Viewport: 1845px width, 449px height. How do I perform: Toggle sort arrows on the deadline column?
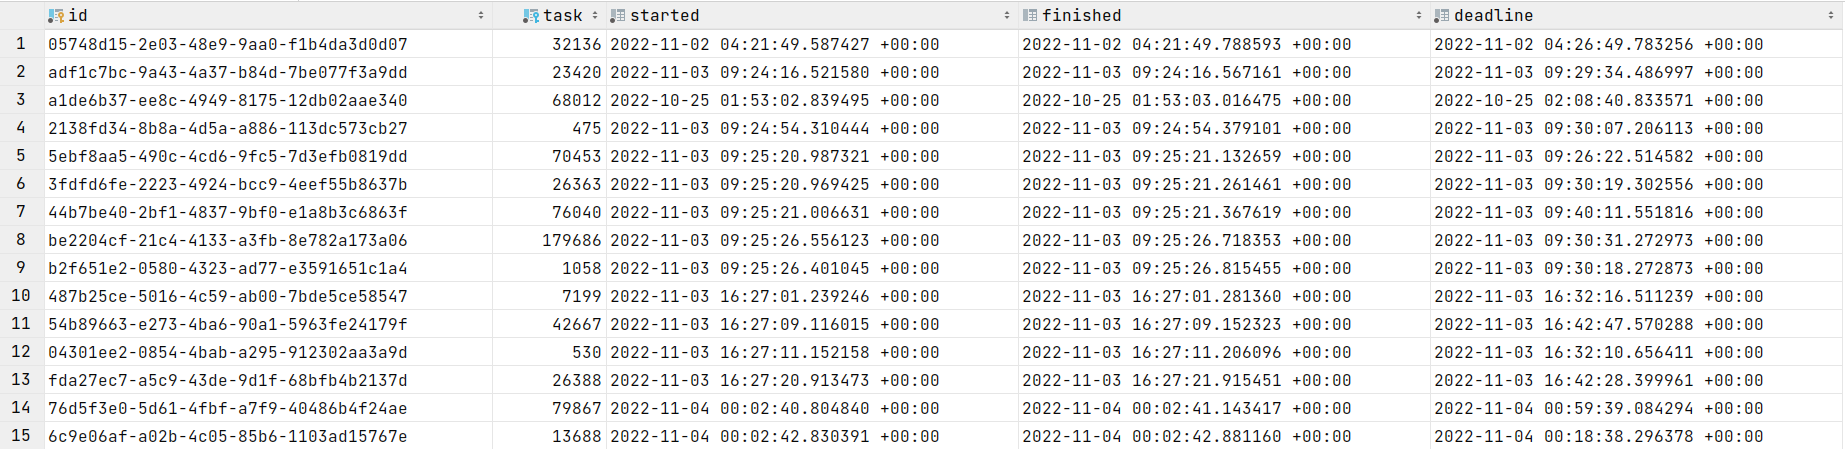pyautogui.click(x=1831, y=16)
